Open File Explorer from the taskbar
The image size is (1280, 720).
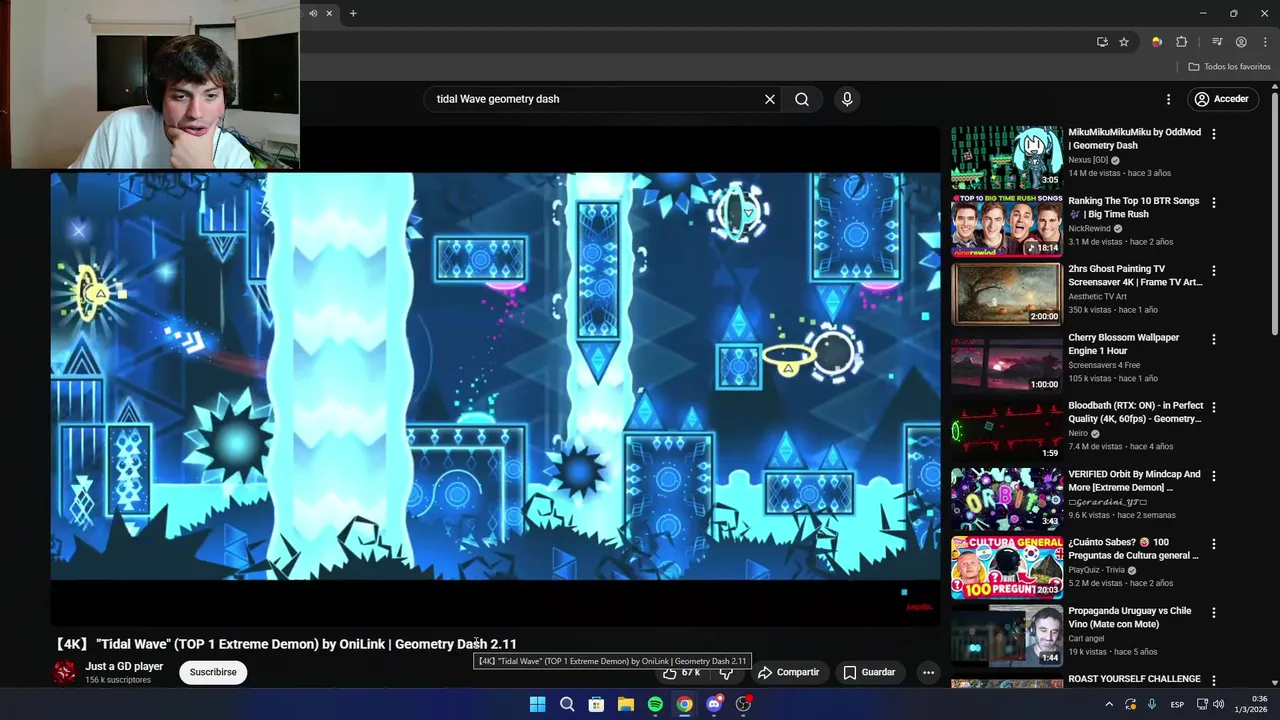pos(625,704)
